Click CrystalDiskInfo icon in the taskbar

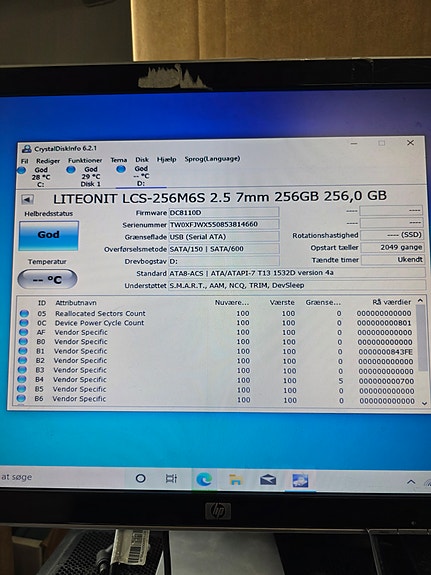300,480
